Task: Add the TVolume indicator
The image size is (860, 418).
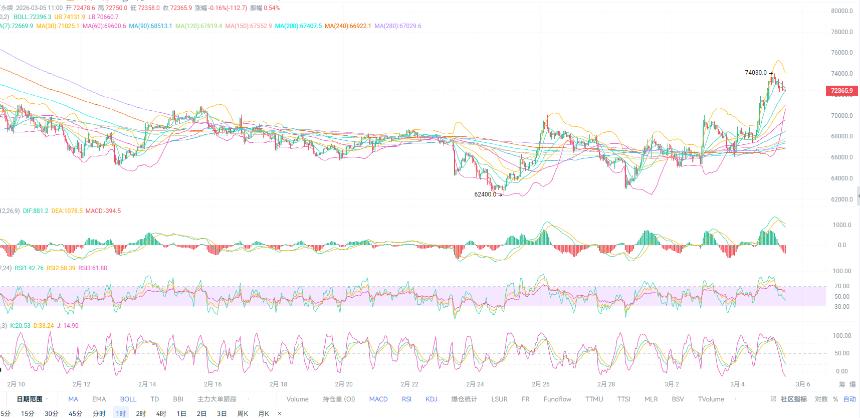Action: tap(711, 399)
